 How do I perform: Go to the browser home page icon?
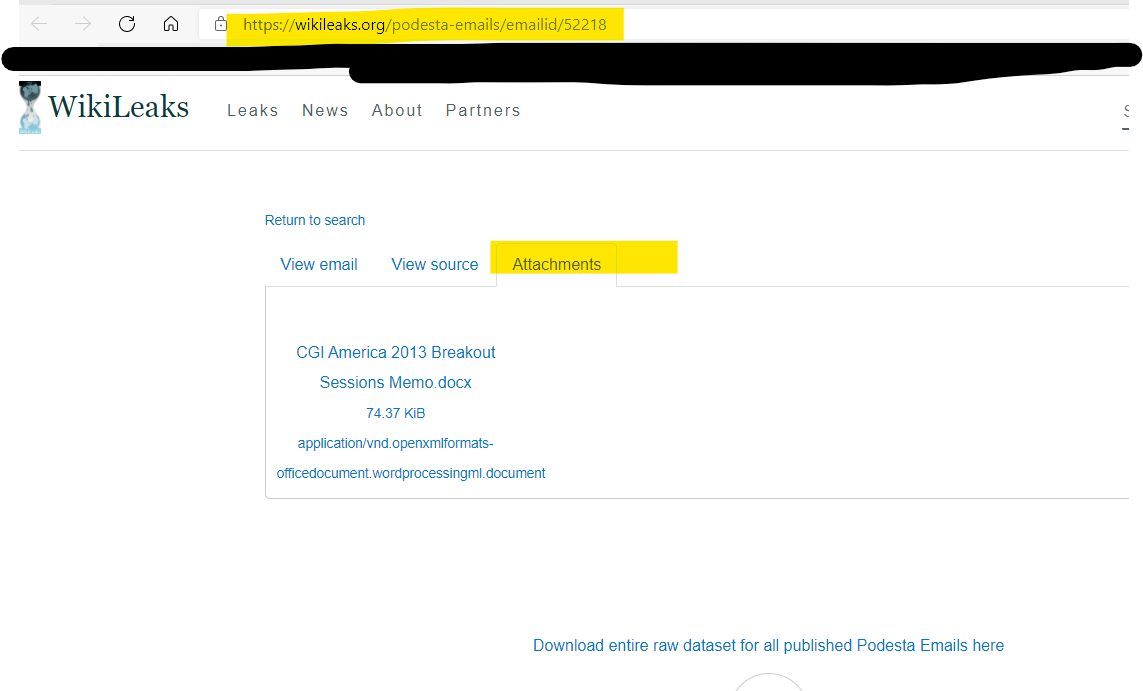(171, 24)
